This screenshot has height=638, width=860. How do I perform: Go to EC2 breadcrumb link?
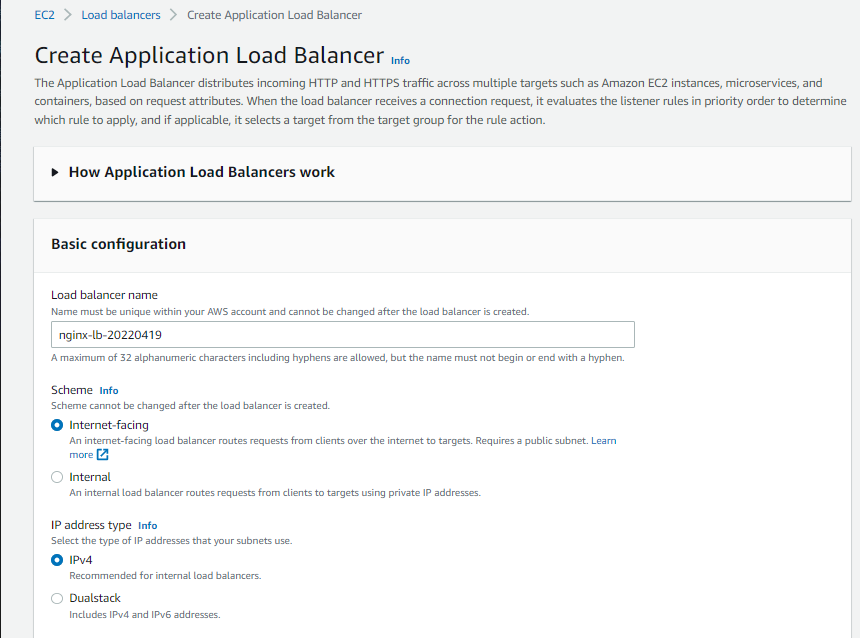44,15
